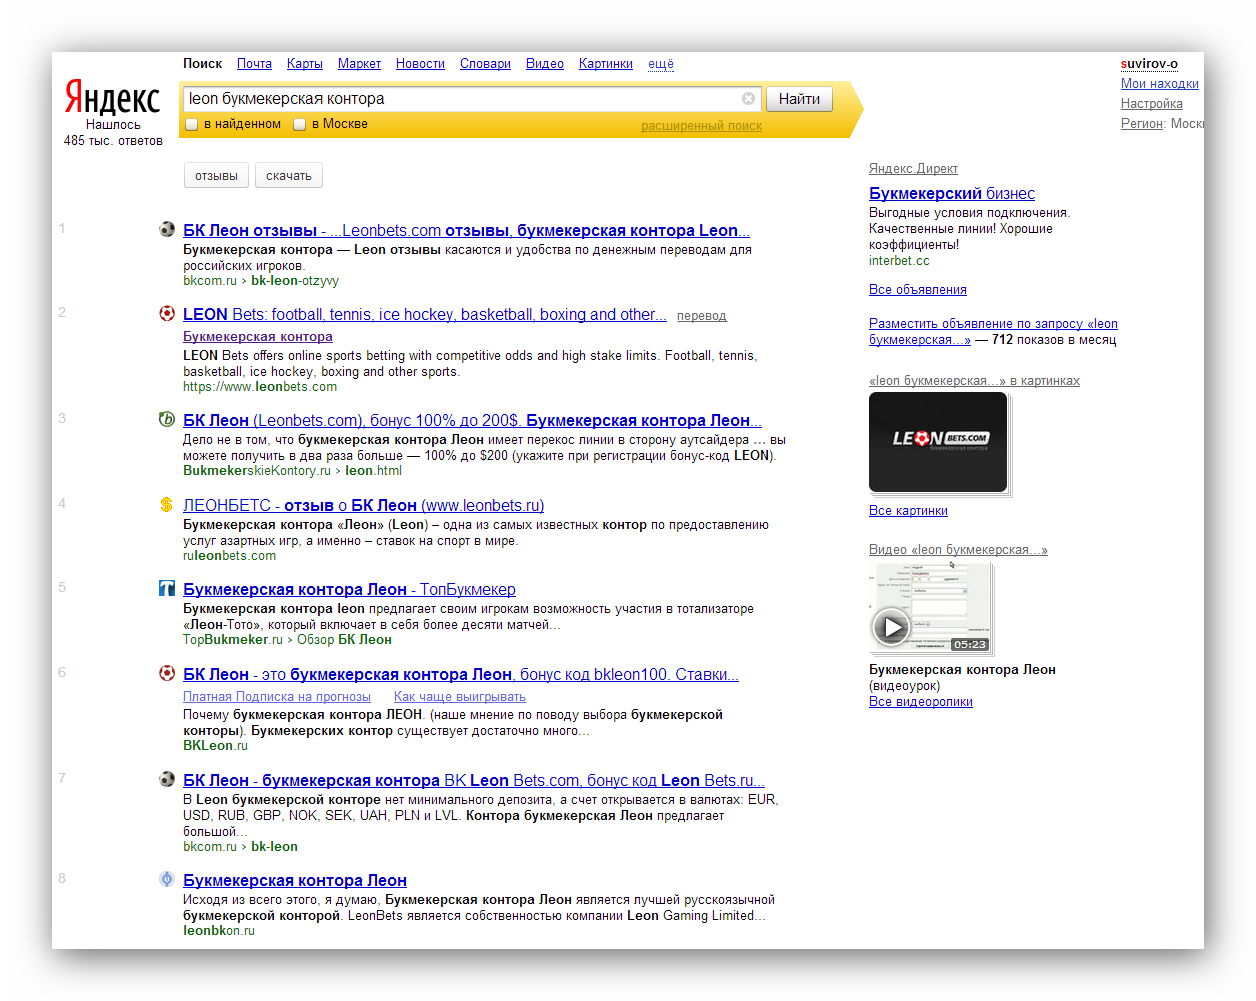Click the BKLeon.ru green URL
Viewport: 1256px width, 1001px height.
215,746
